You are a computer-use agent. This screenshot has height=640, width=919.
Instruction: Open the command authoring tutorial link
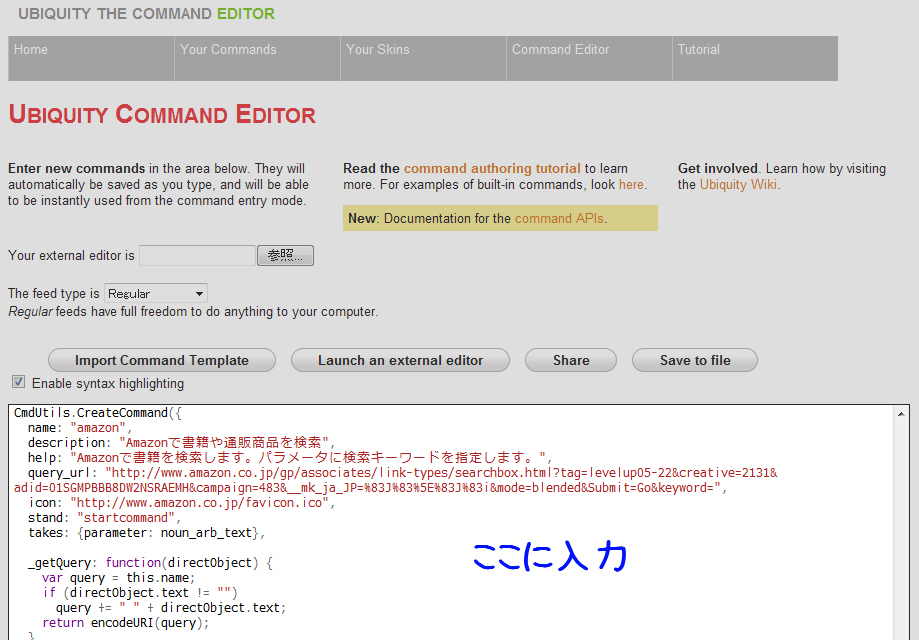[492, 169]
